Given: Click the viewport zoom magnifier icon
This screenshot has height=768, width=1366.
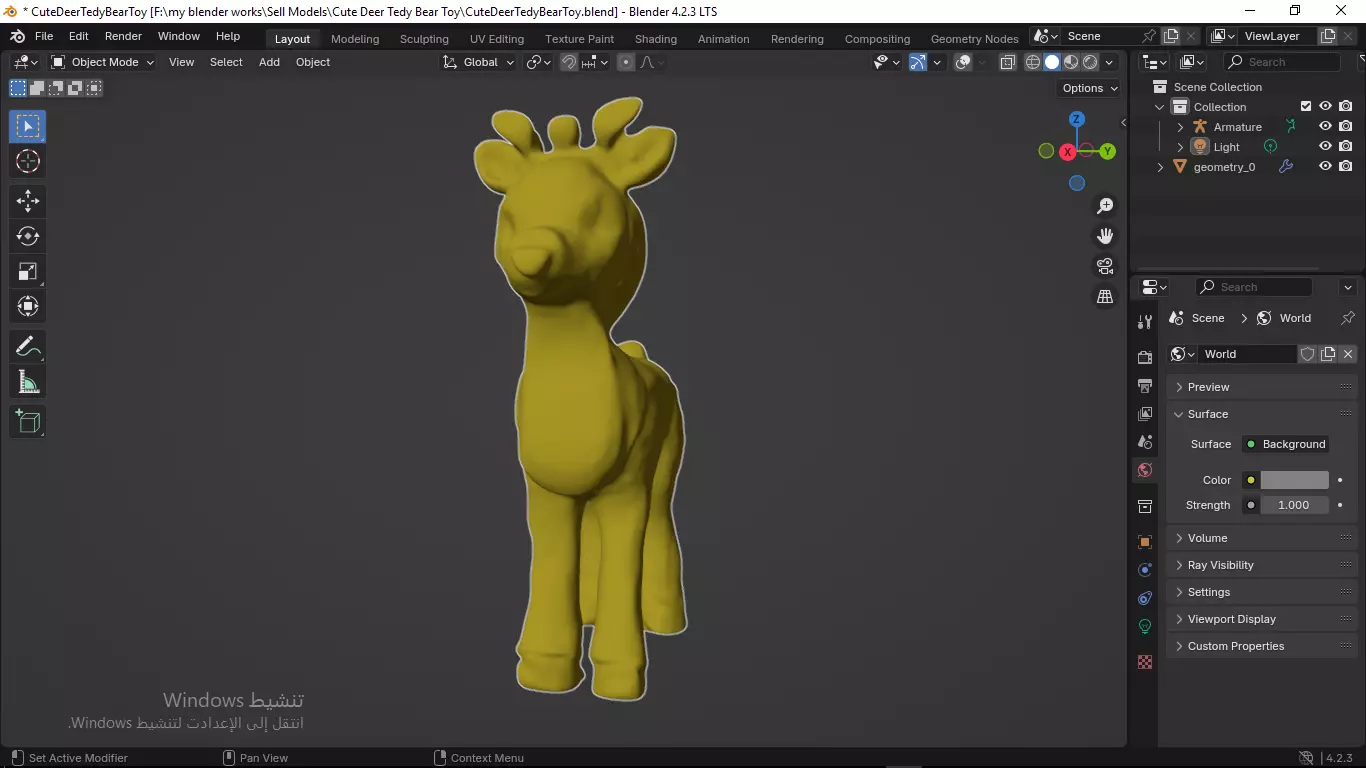Looking at the screenshot, I should tap(1105, 206).
